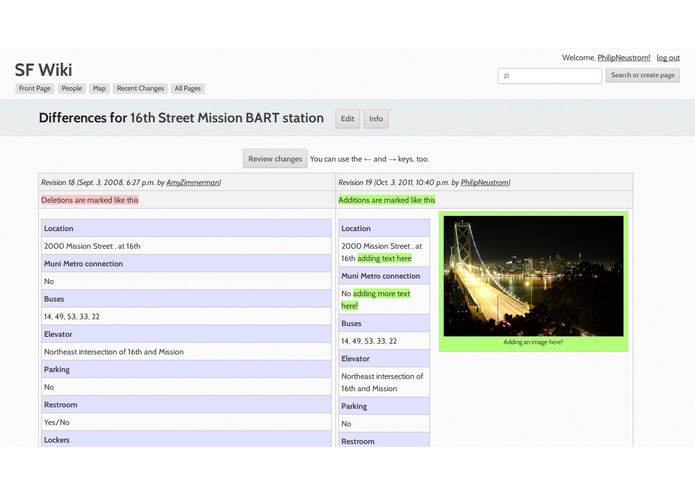Click Muni Metro connection header in Revision 18

186,264
